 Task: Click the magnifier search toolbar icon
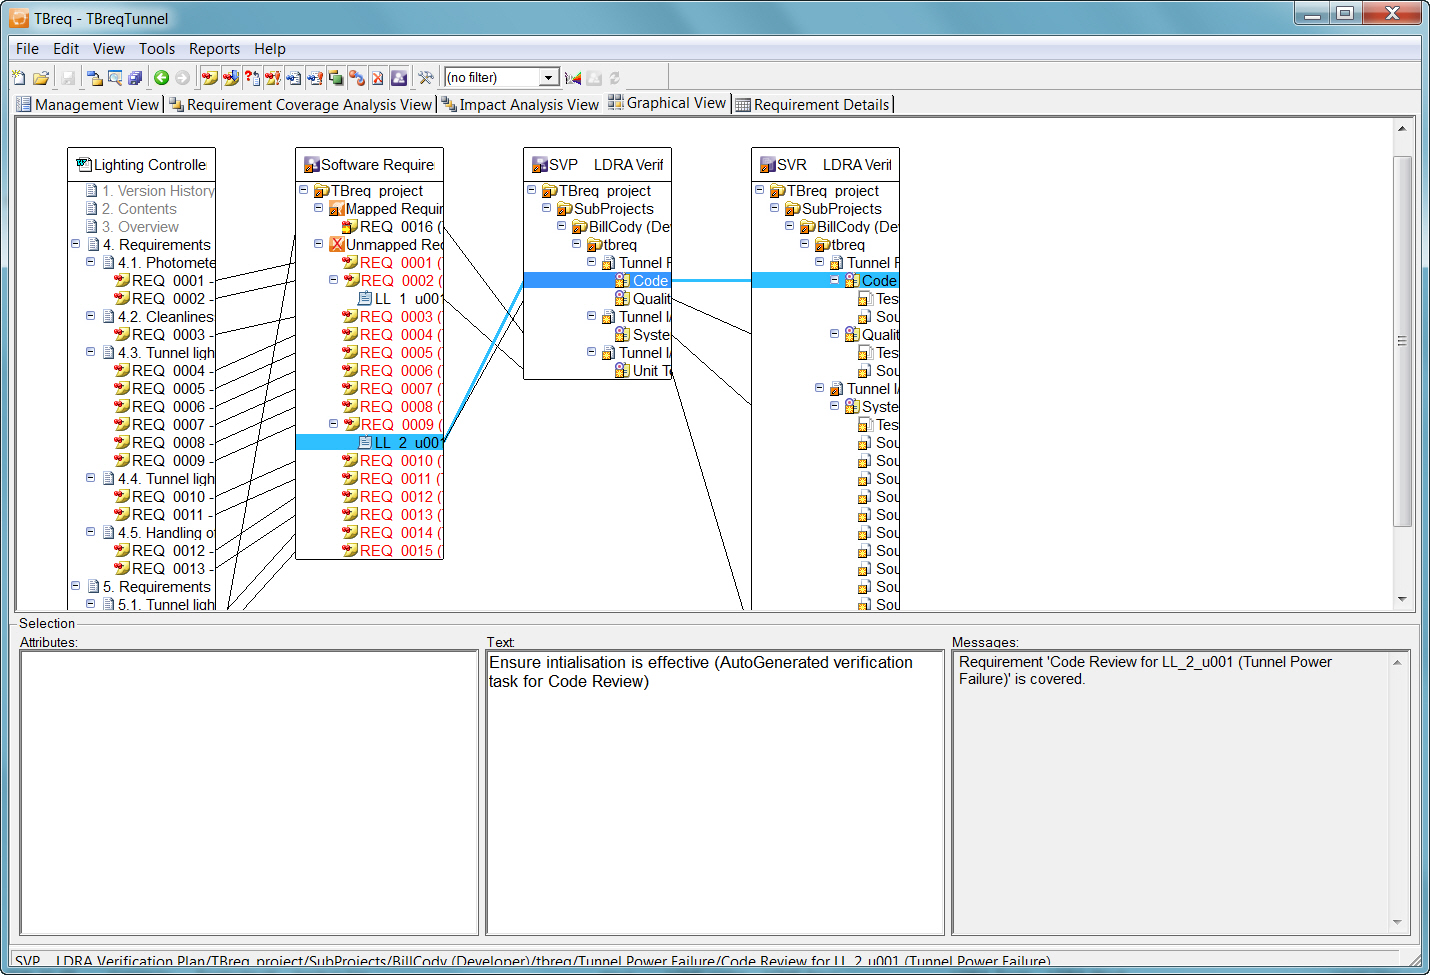(115, 78)
